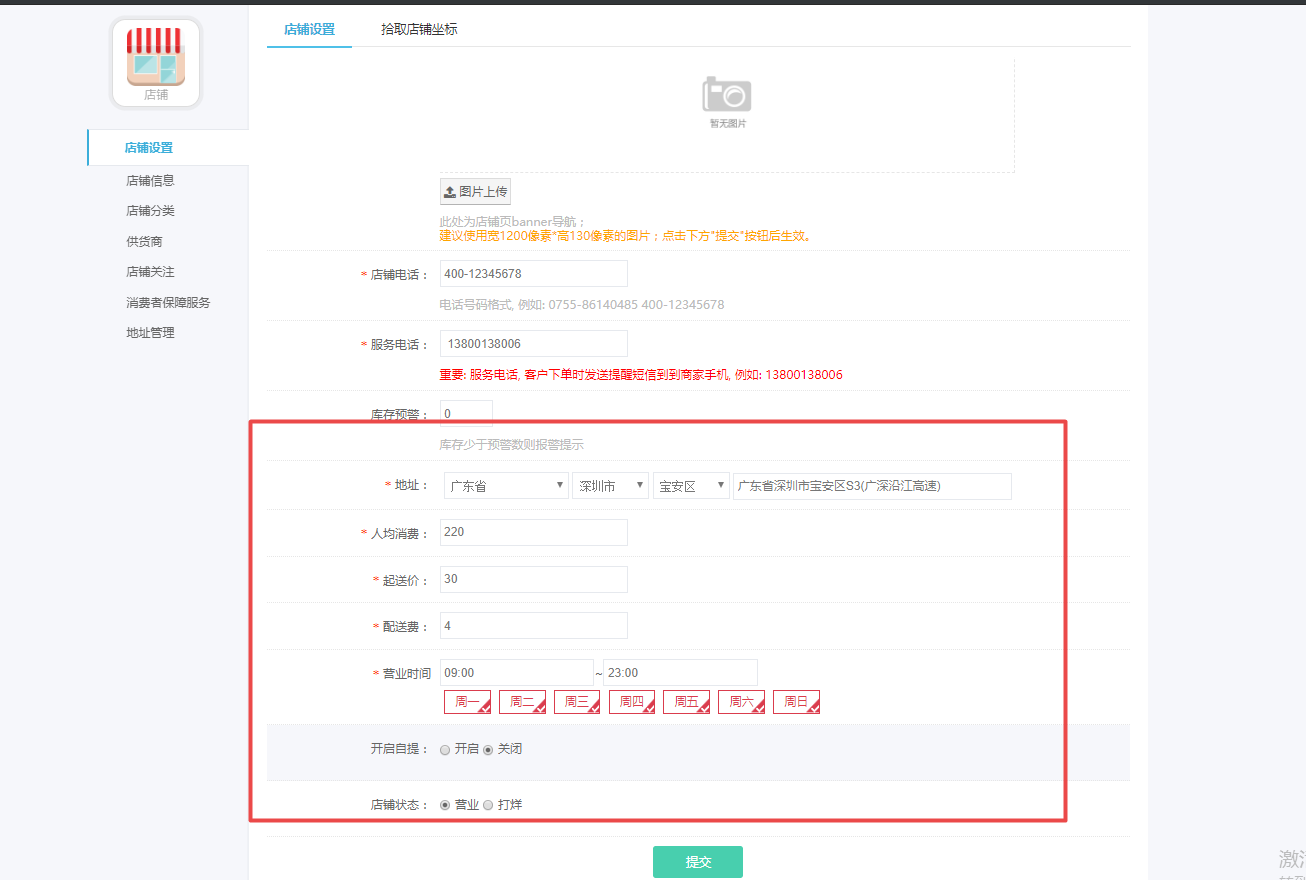Deselect the 周日 weekday checkbox

point(796,701)
